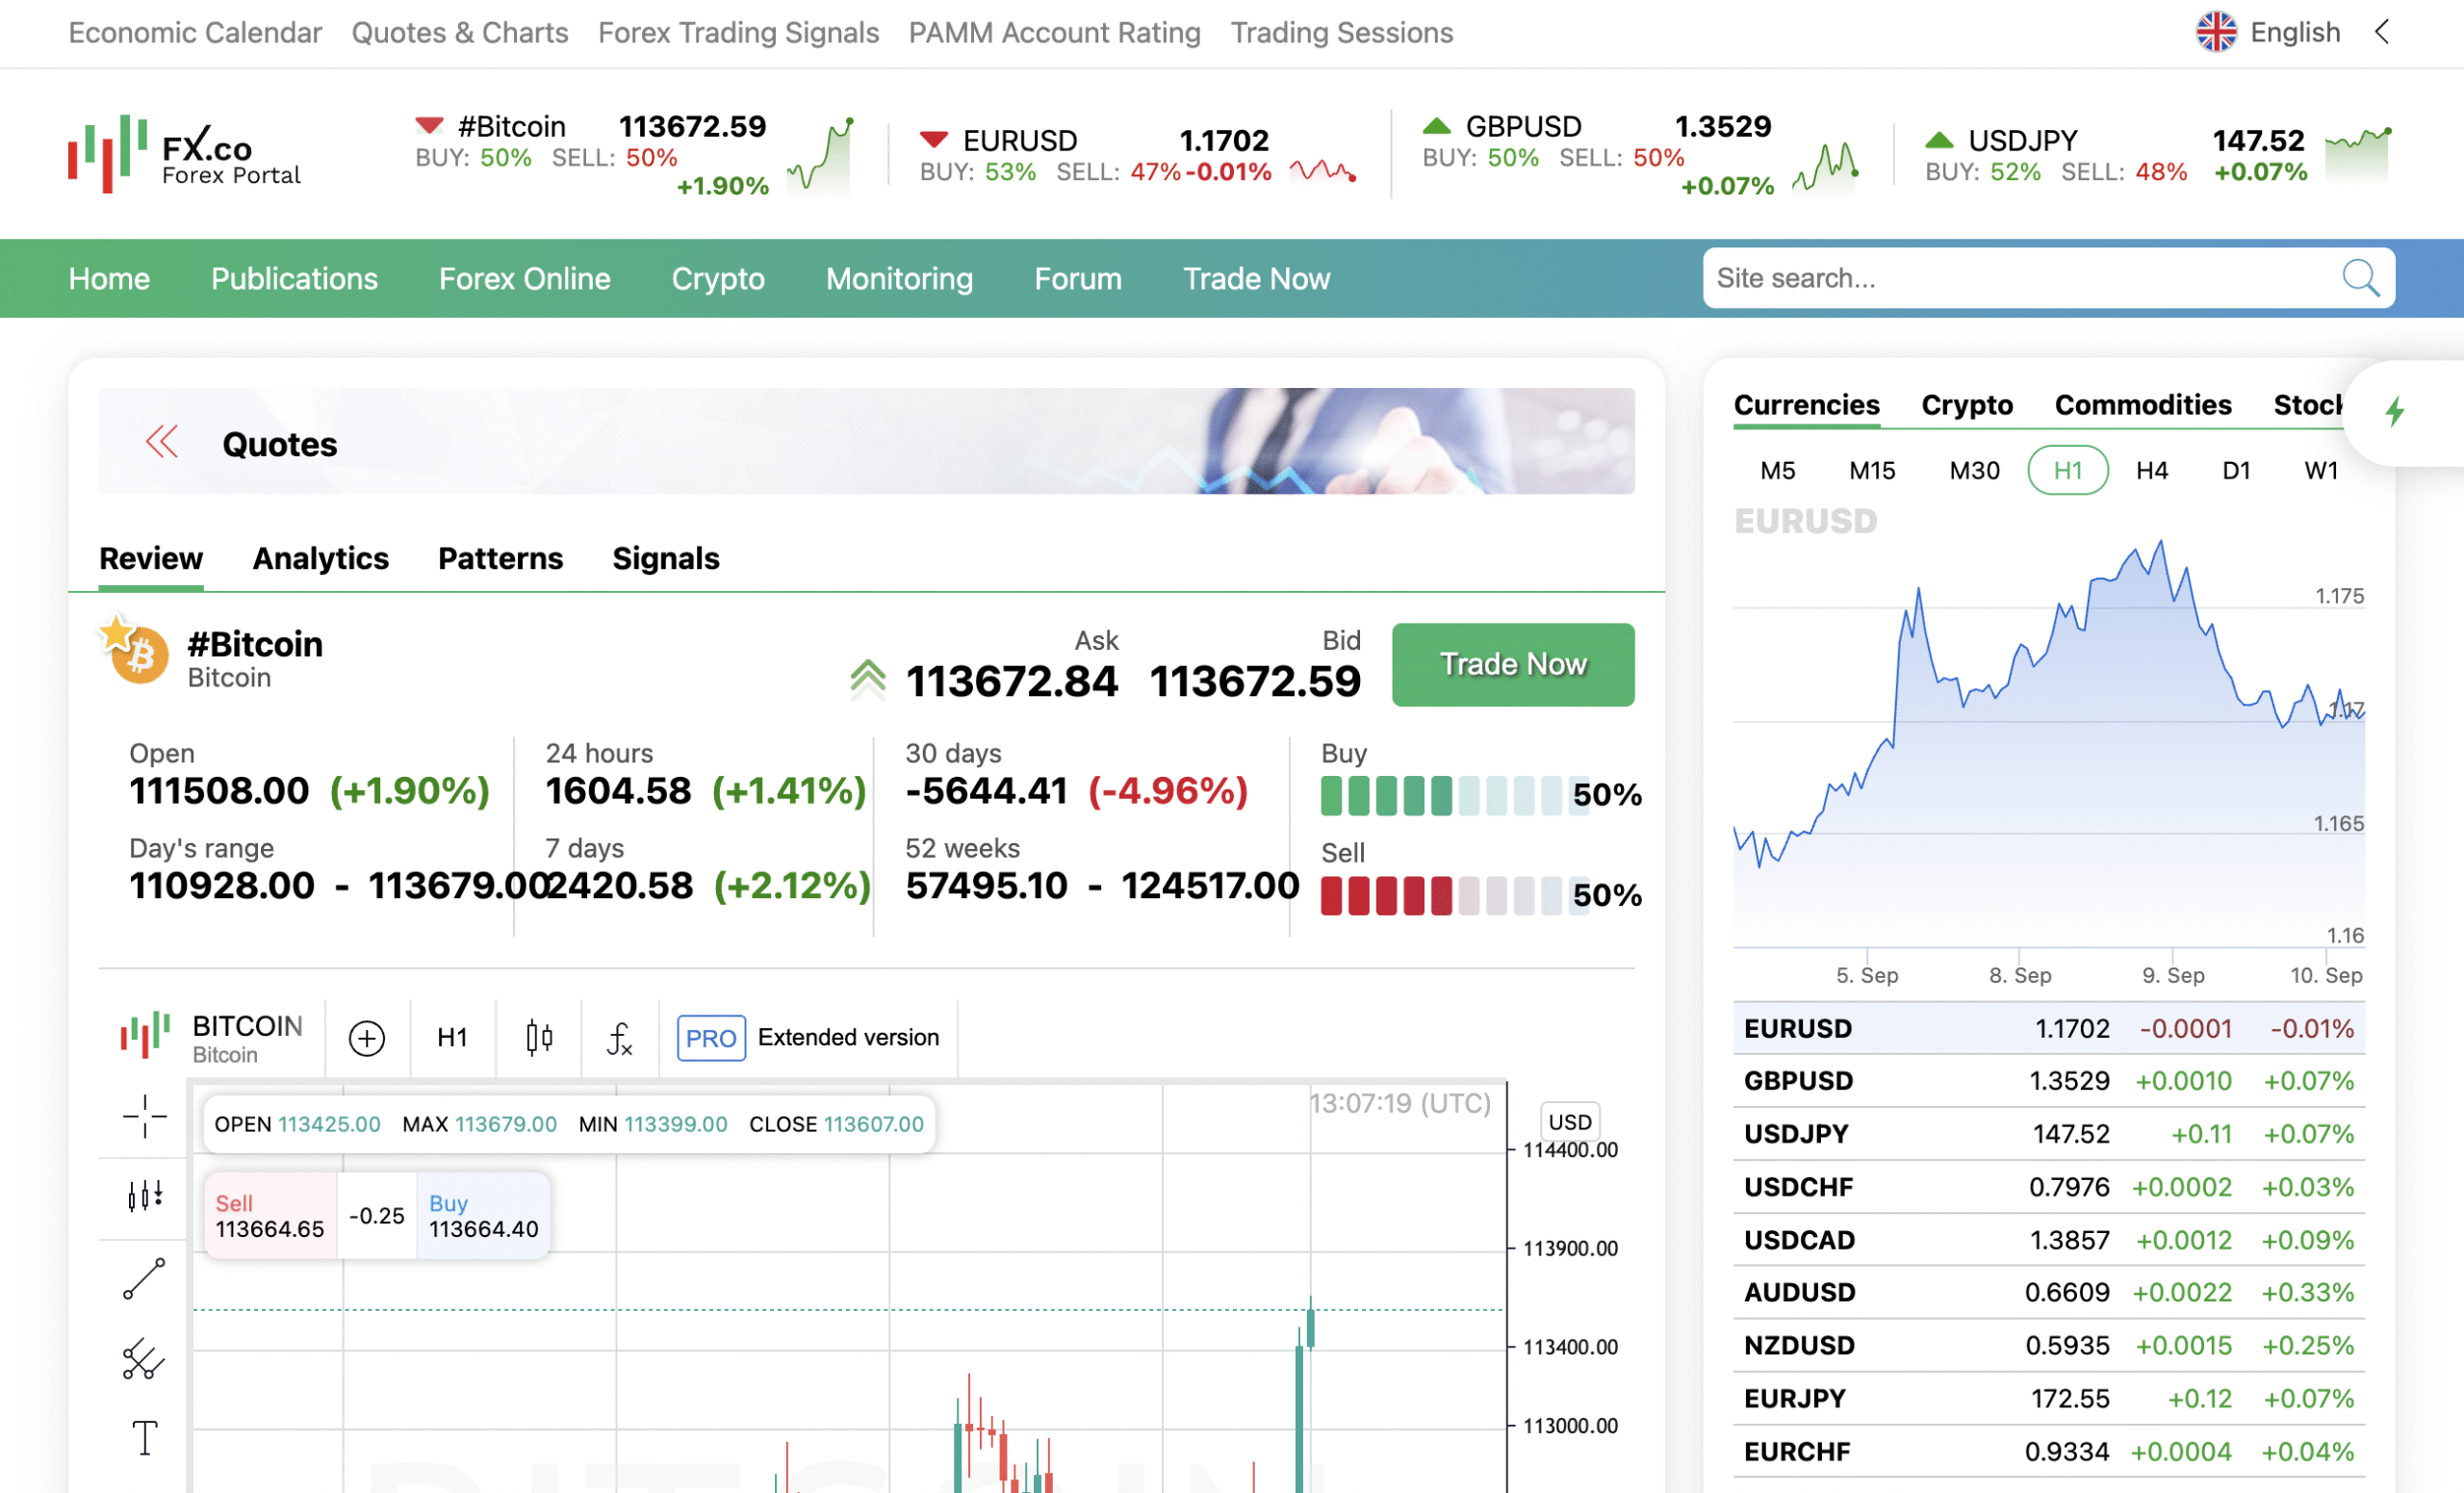Switch to the Review tab

pos(151,558)
